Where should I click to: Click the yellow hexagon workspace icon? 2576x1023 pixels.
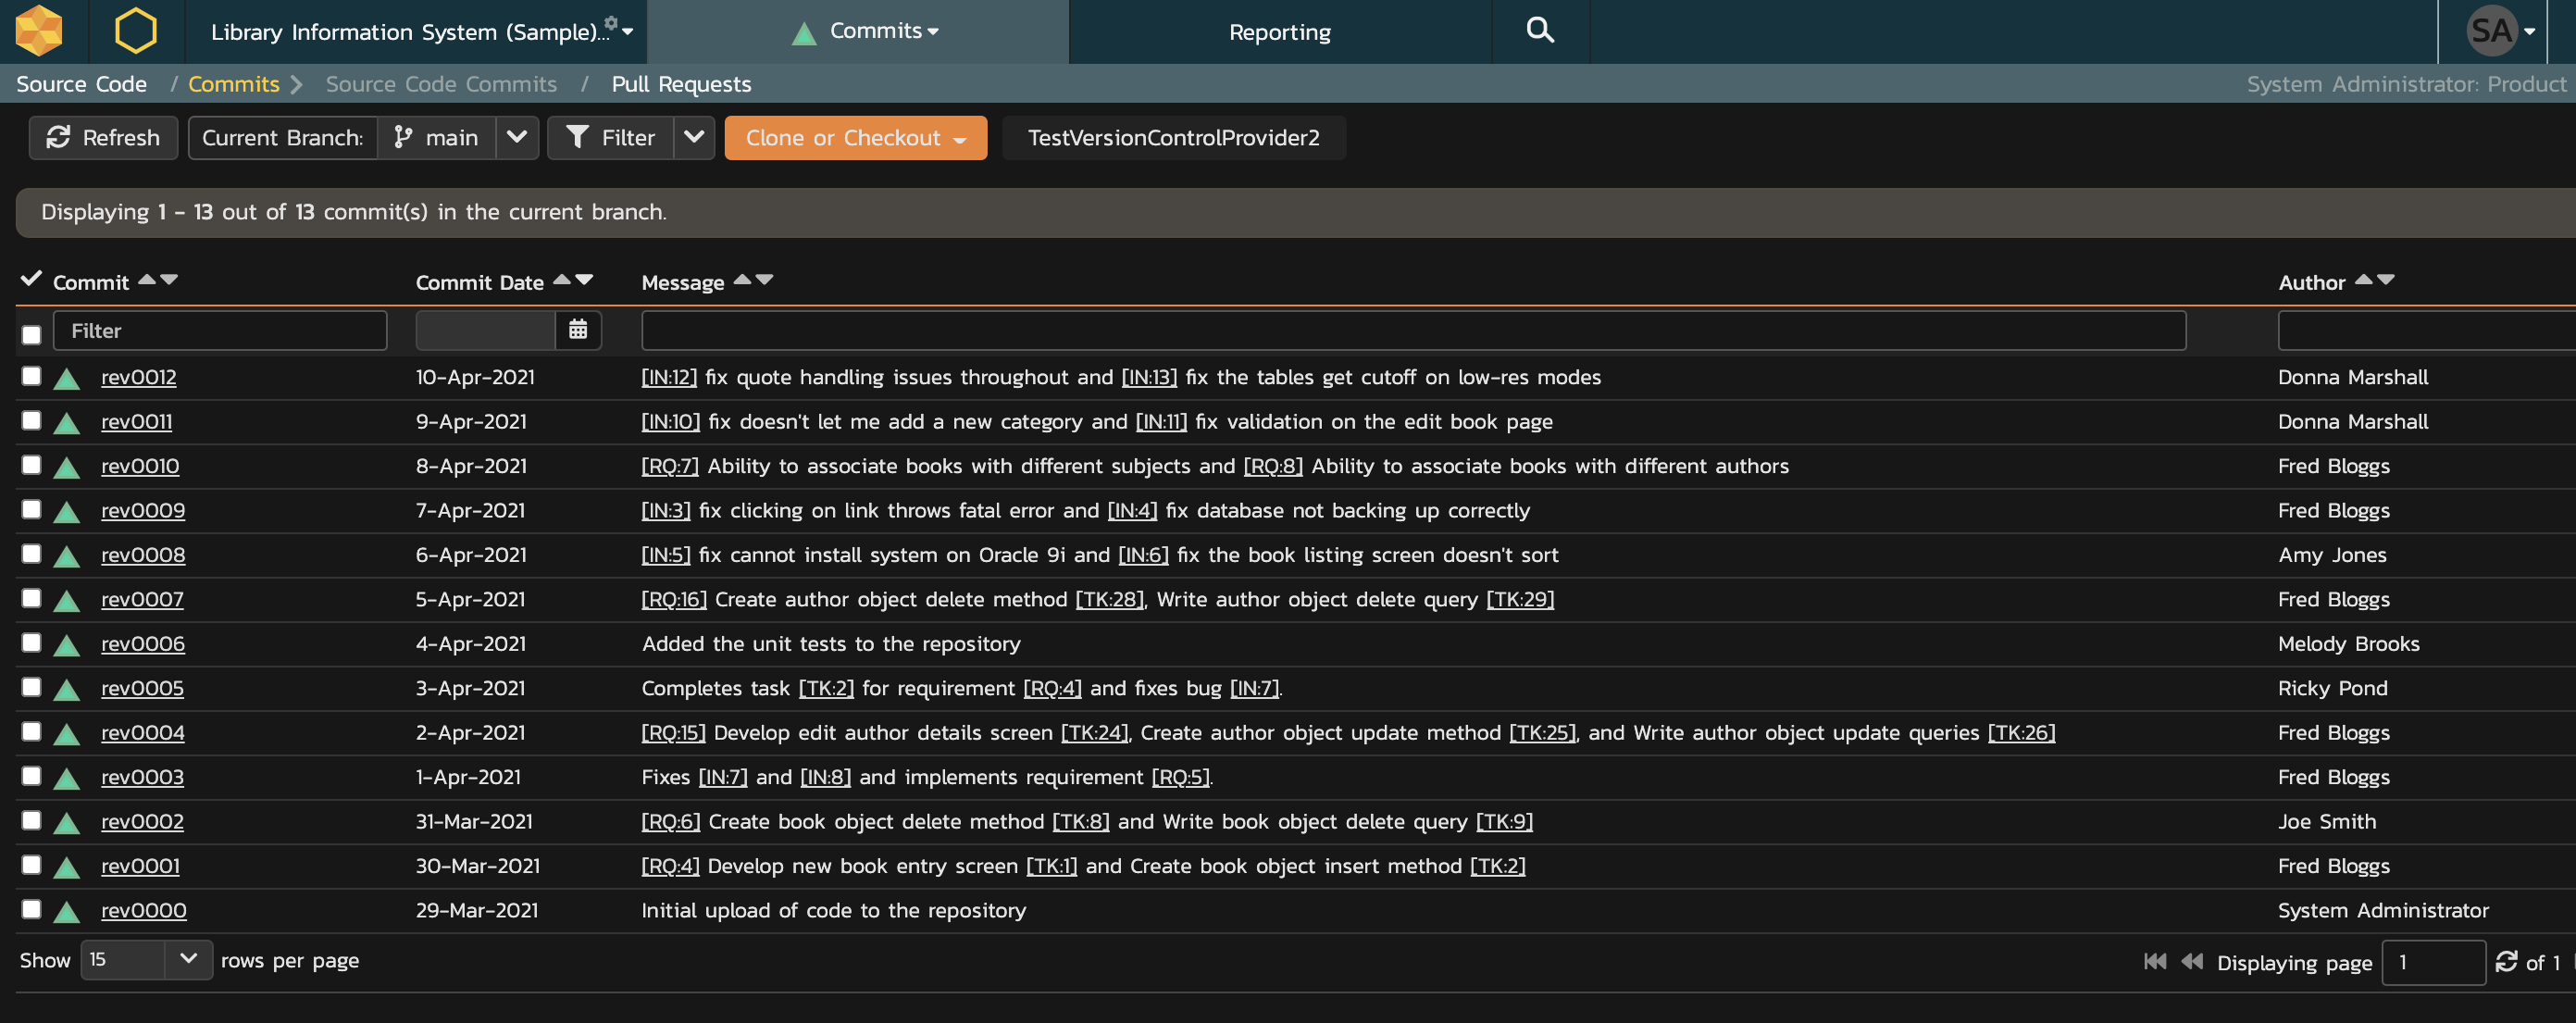coord(135,31)
